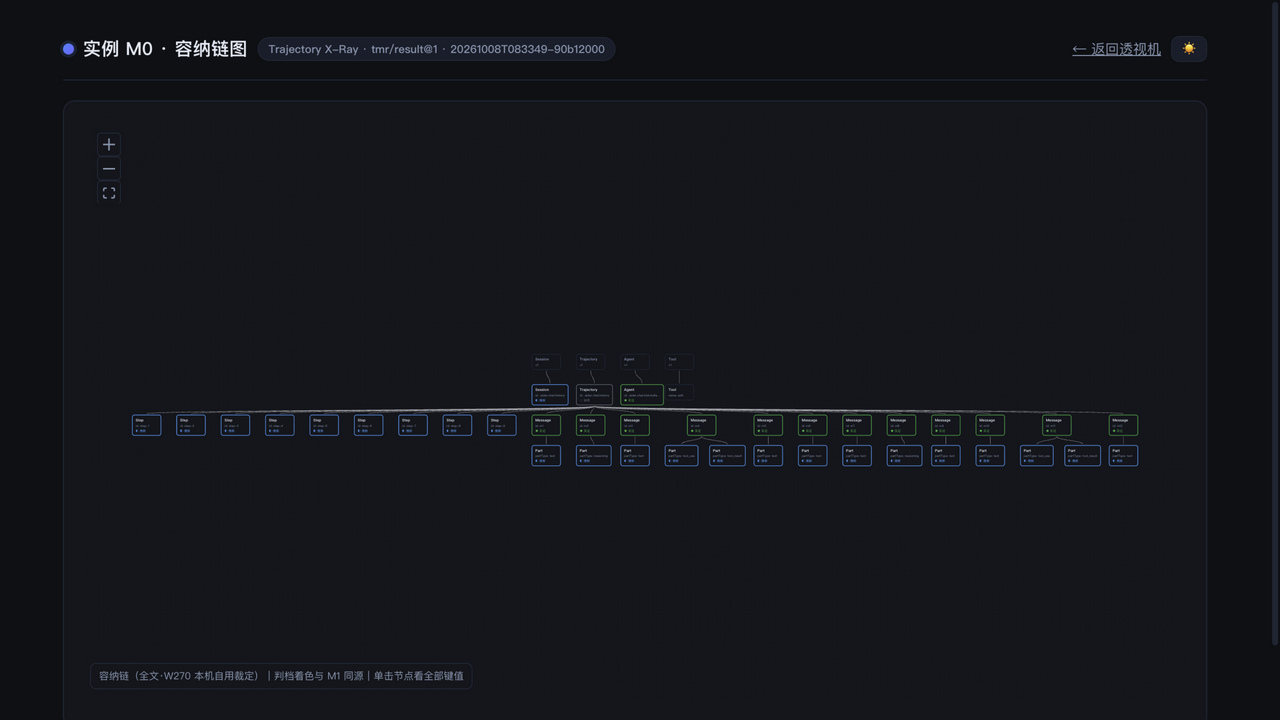The image size is (1280, 720).
Task: Select the Message node with id m1
Action: pos(546,425)
